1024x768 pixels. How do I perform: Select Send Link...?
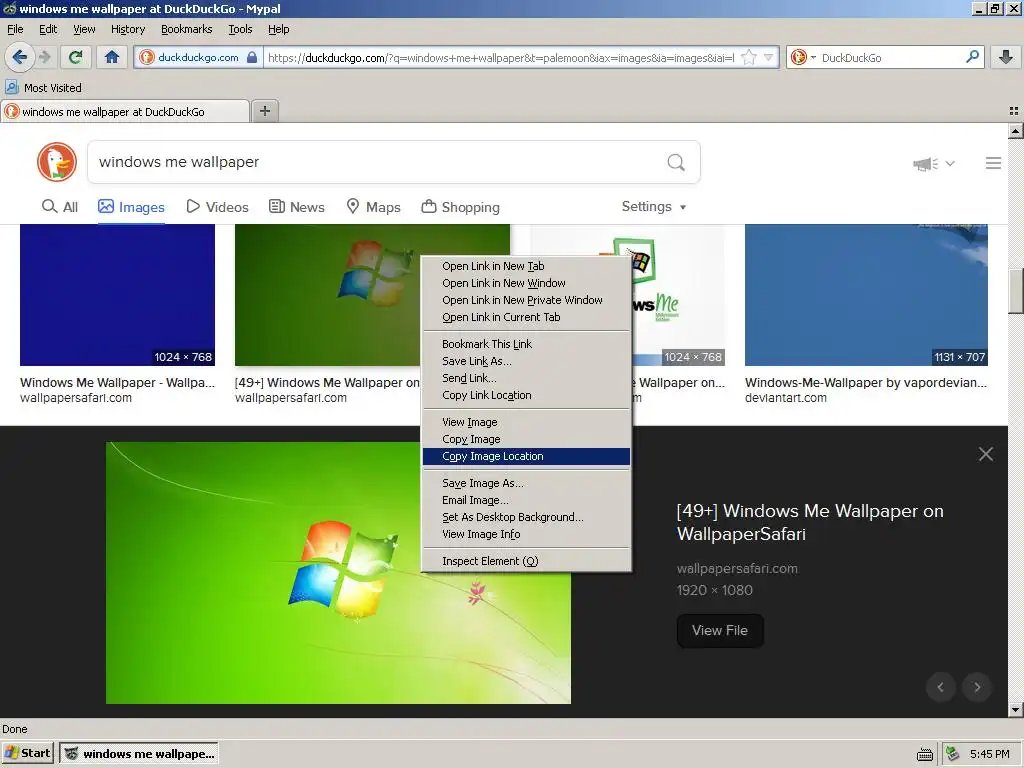click(x=526, y=377)
